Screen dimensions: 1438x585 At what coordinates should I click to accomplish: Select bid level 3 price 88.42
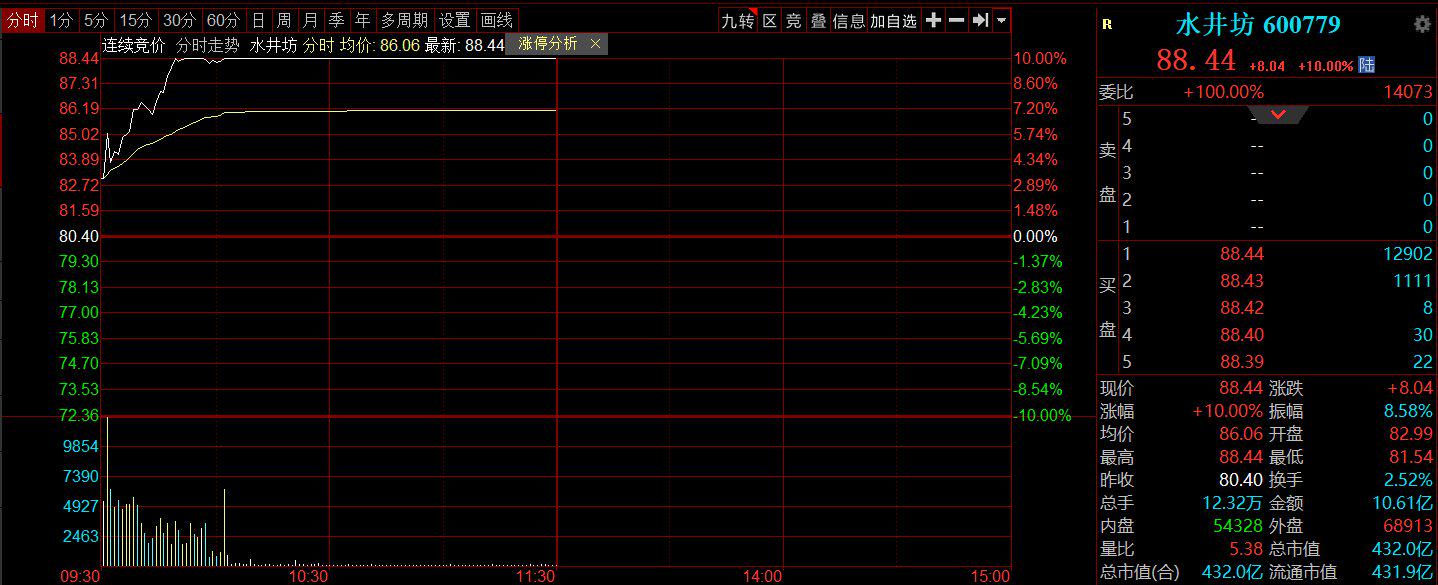click(x=1242, y=308)
